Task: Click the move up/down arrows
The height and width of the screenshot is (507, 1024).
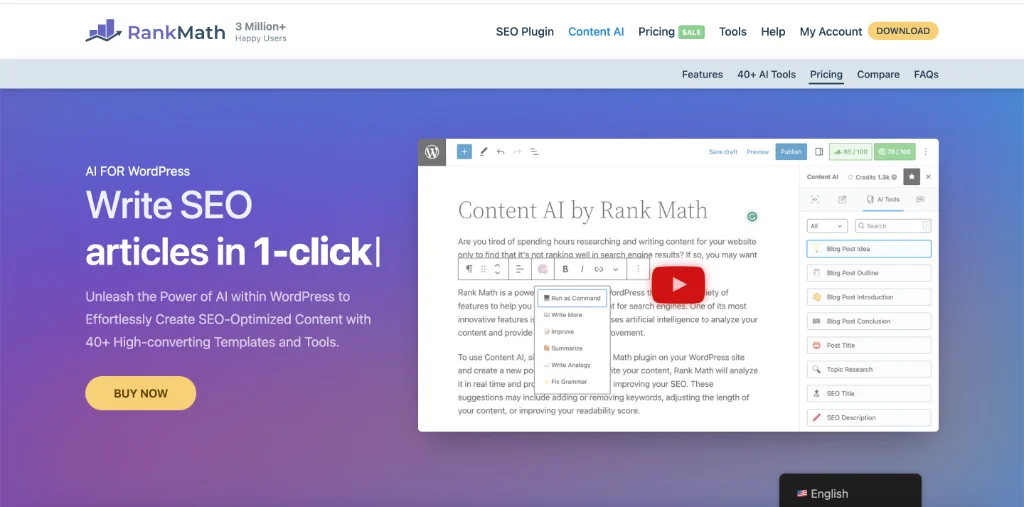Action: point(498,269)
